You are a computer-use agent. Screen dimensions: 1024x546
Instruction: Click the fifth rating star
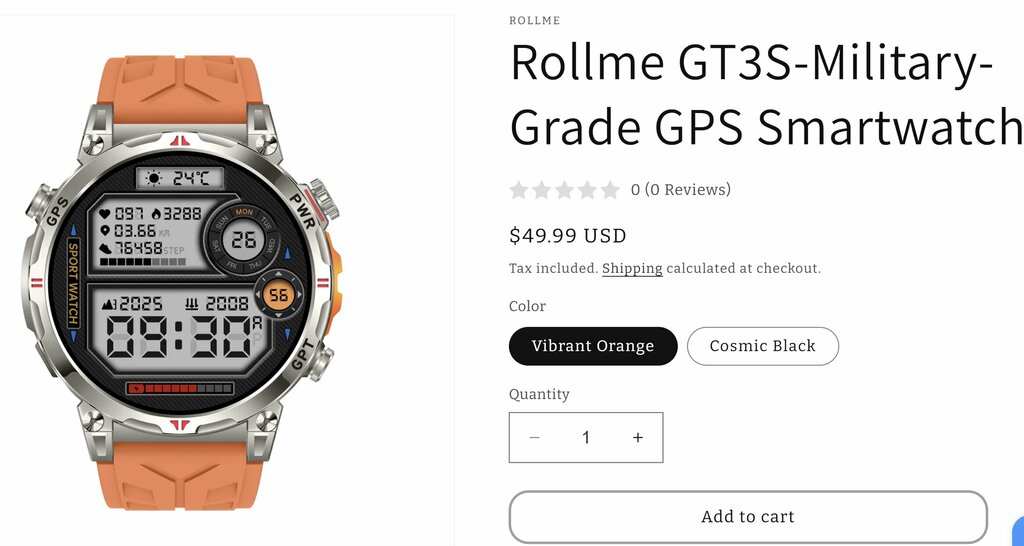tap(611, 190)
